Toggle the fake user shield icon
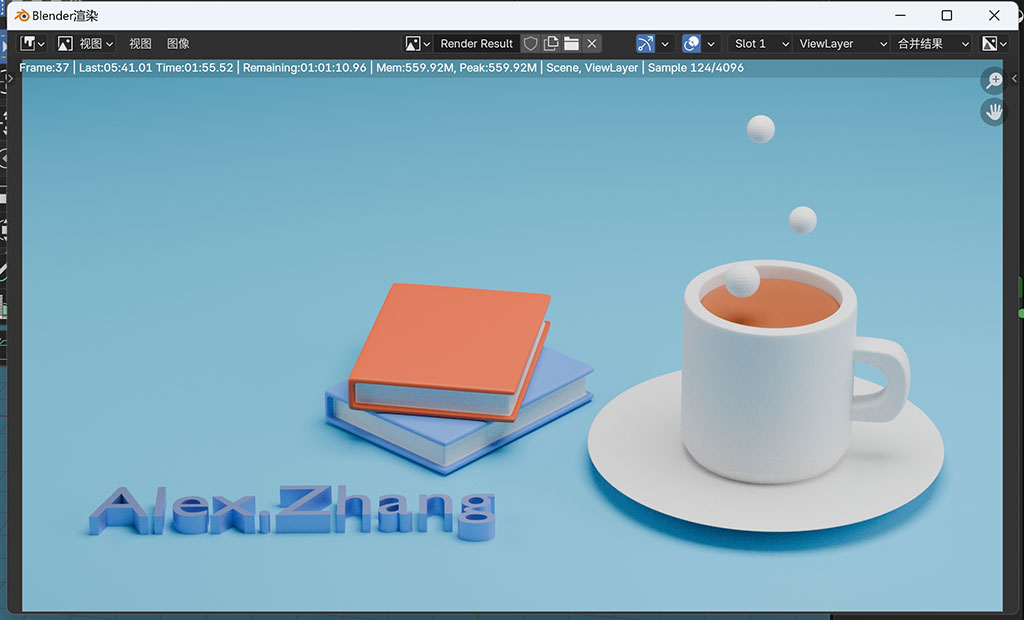This screenshot has height=620, width=1024. (x=531, y=44)
